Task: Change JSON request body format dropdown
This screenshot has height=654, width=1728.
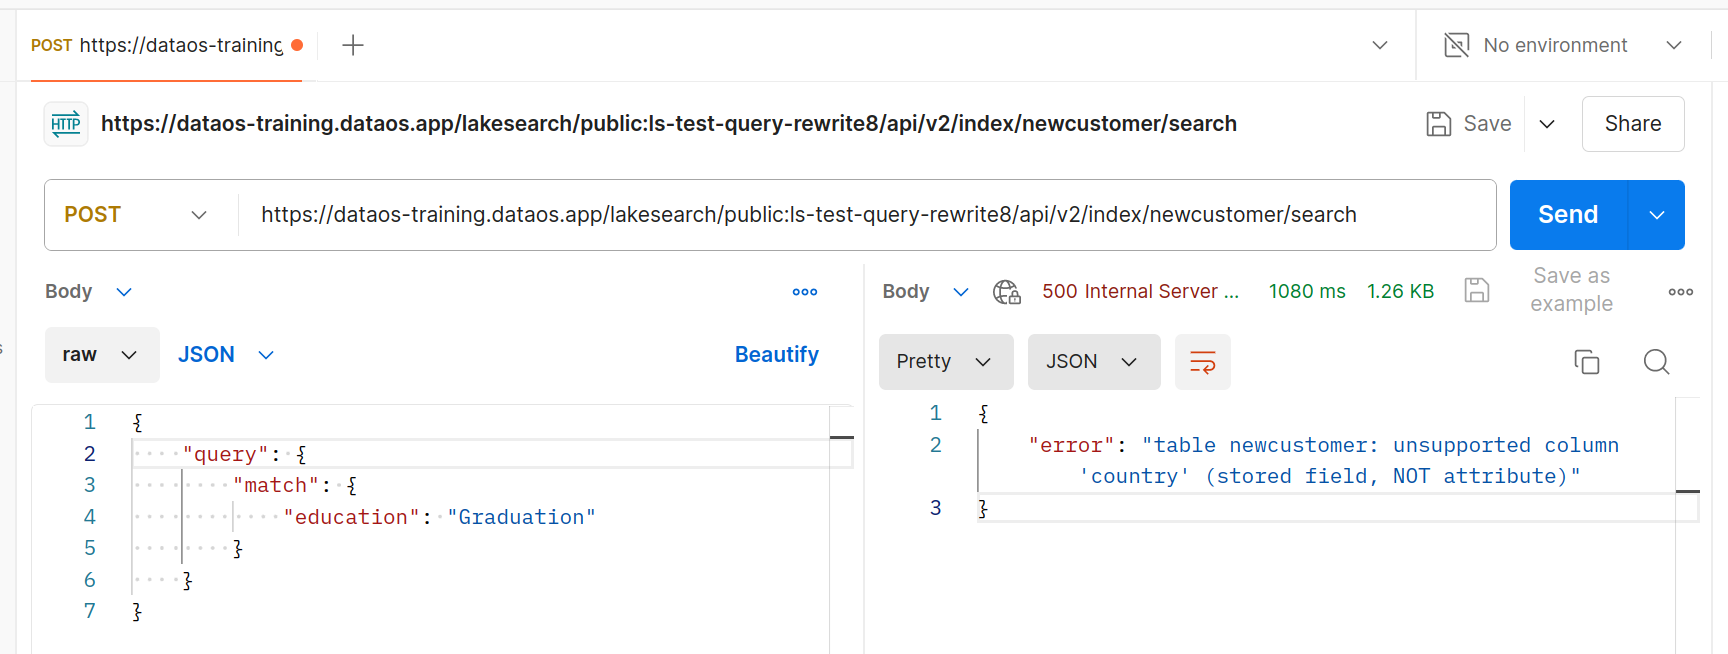Action: tap(226, 355)
